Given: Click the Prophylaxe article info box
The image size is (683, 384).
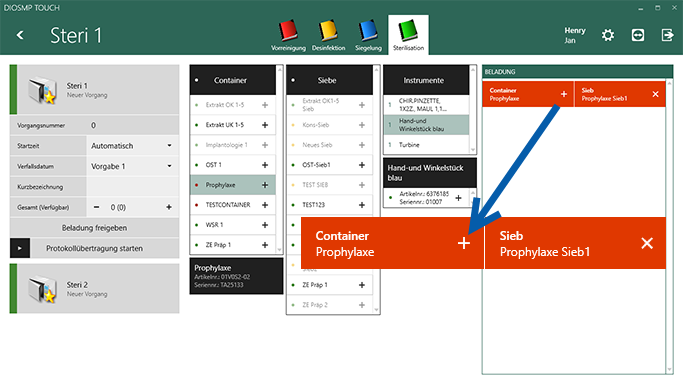Looking at the screenshot, I should point(237,276).
